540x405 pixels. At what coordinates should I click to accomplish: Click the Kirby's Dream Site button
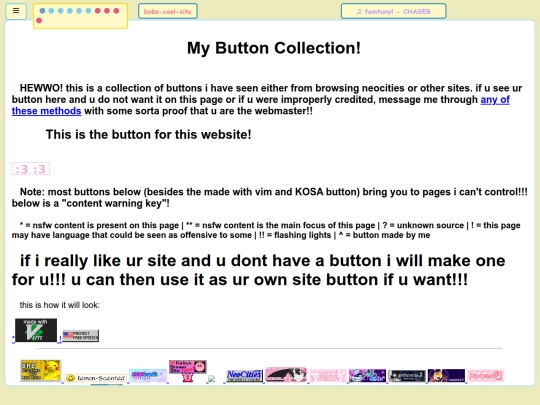188,371
